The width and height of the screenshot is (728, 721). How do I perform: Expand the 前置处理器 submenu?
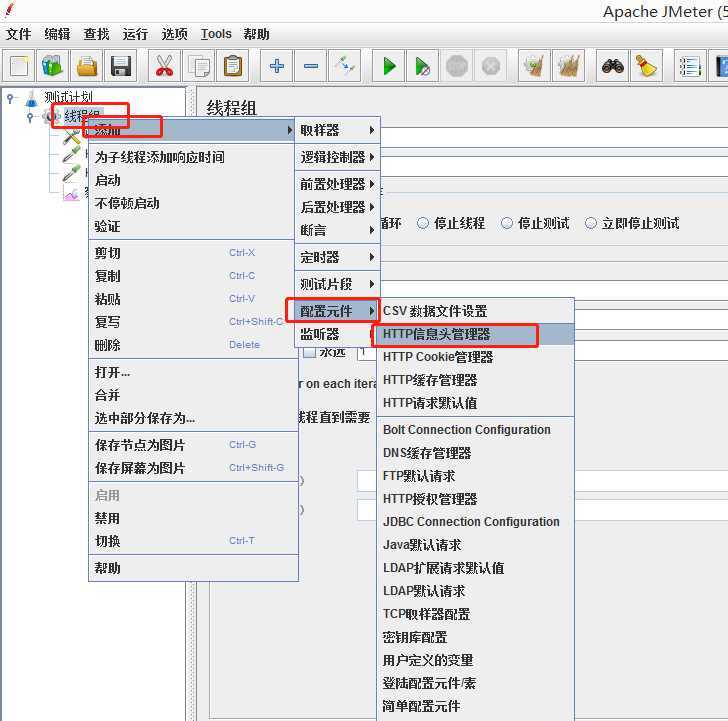(x=338, y=184)
